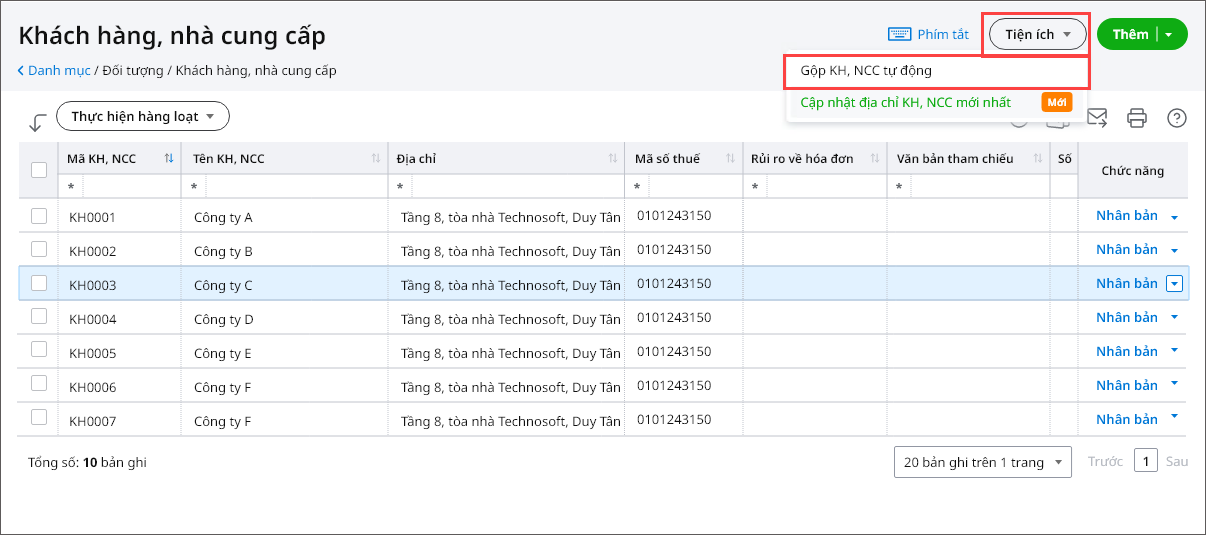The image size is (1206, 535).
Task: Open the 20 bản ghi trên 1 trang dropdown
Action: [x=982, y=462]
